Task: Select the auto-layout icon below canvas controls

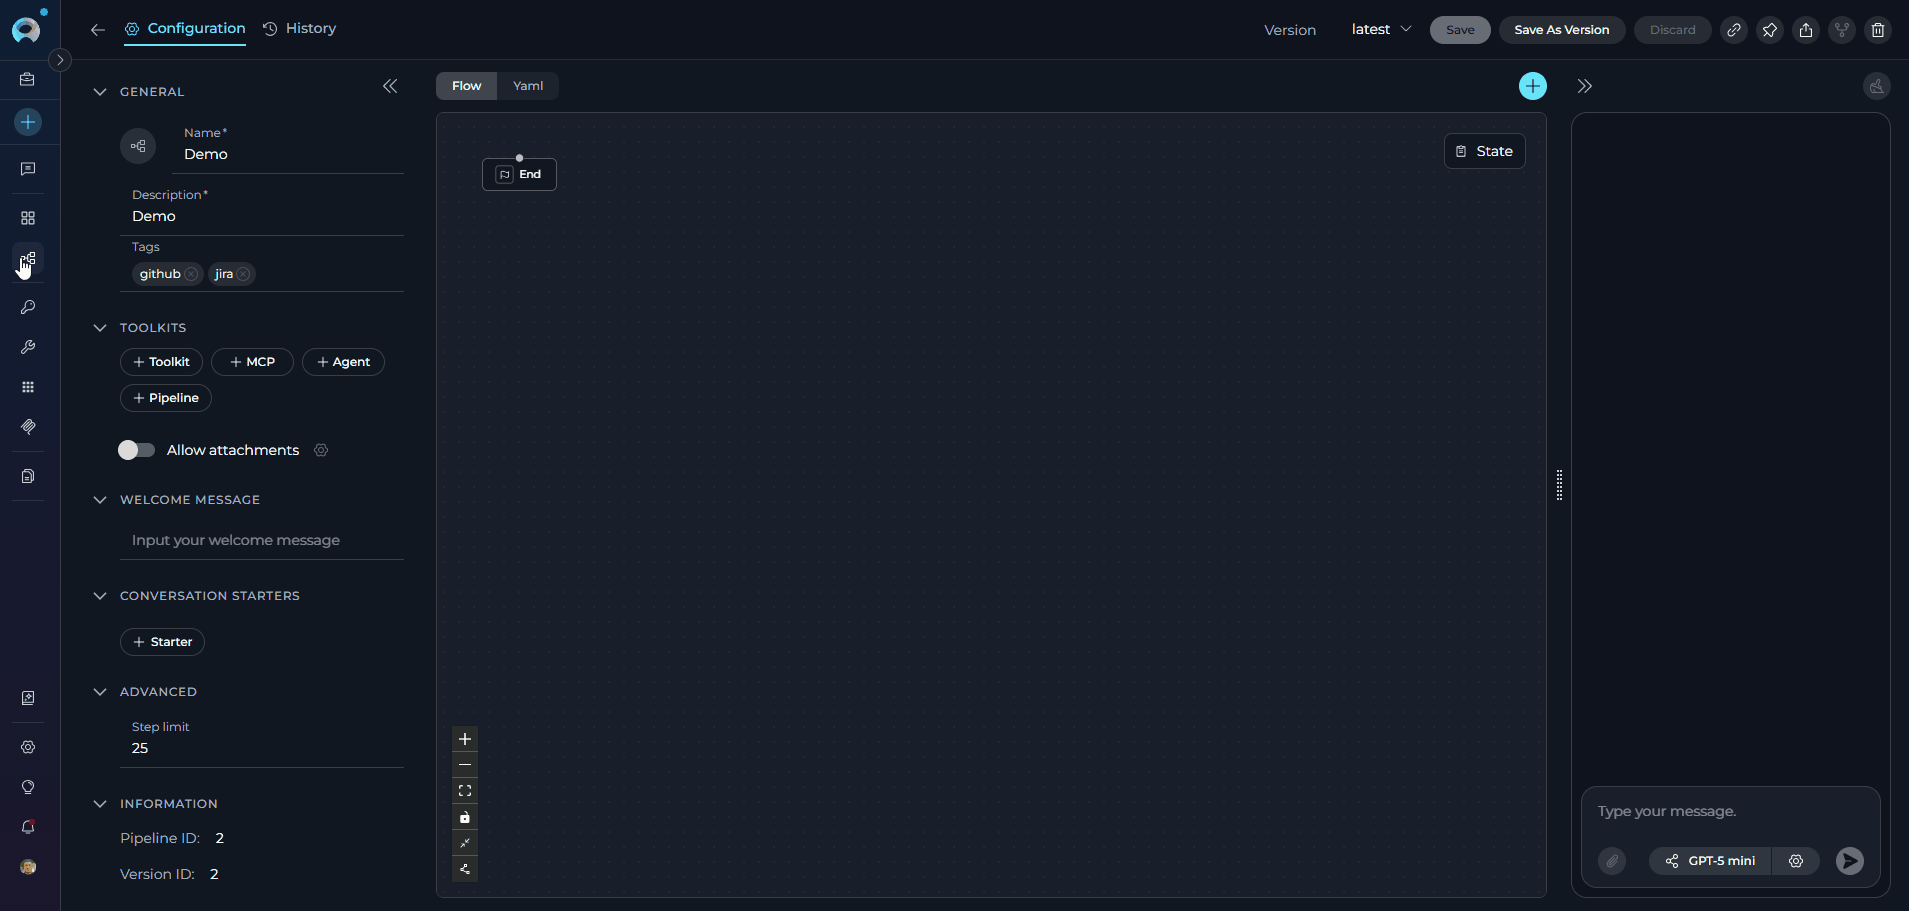Action: point(465,870)
